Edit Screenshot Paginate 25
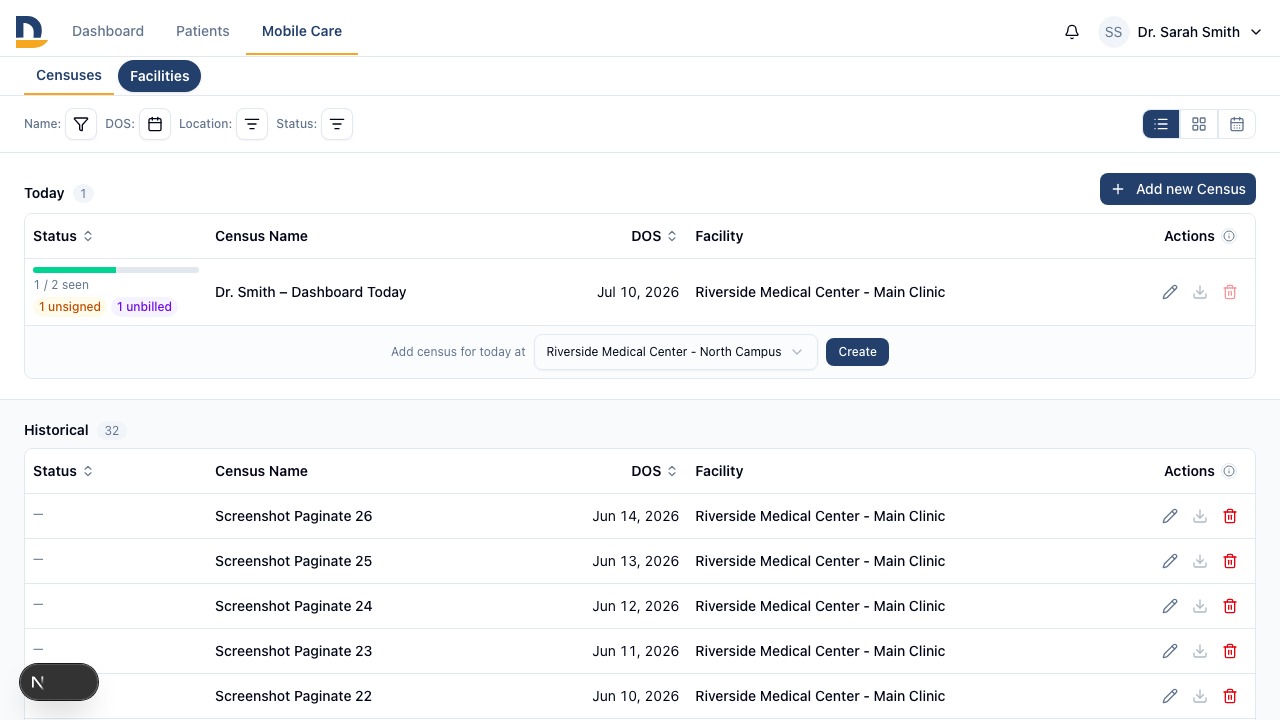This screenshot has width=1280, height=720. [x=1170, y=561]
